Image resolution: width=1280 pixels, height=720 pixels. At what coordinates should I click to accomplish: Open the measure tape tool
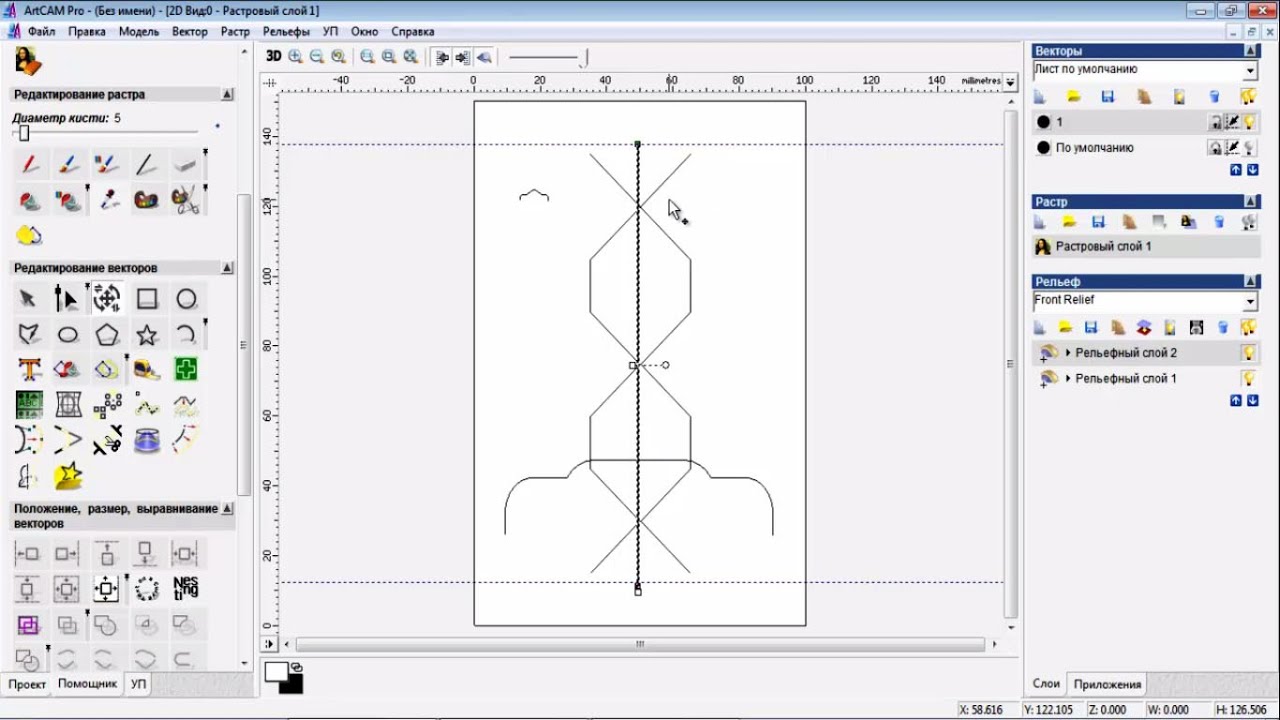147,370
